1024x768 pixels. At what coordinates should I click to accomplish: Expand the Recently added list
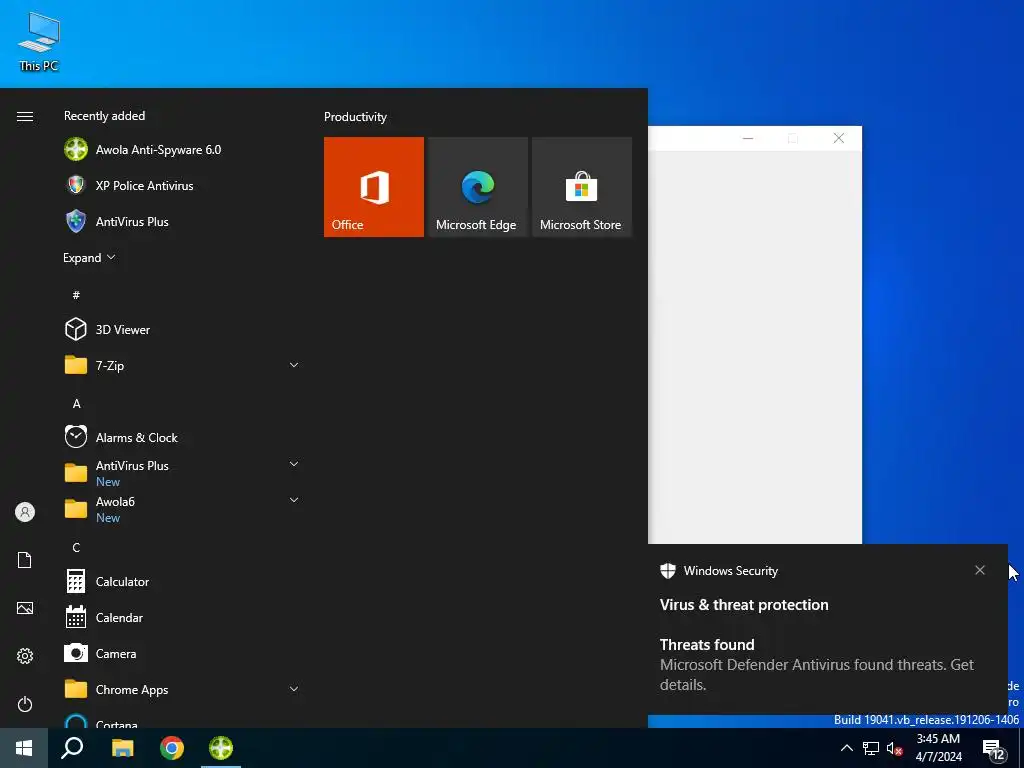point(89,257)
